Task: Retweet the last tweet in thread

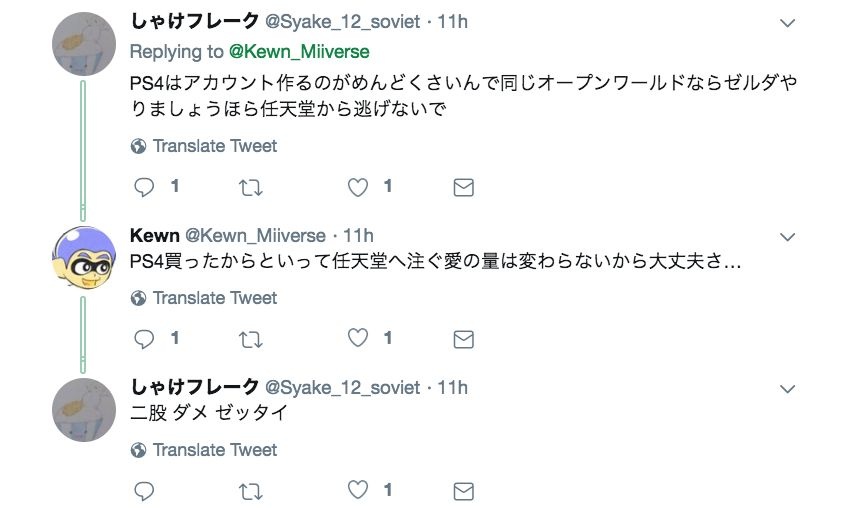Action: [x=252, y=491]
